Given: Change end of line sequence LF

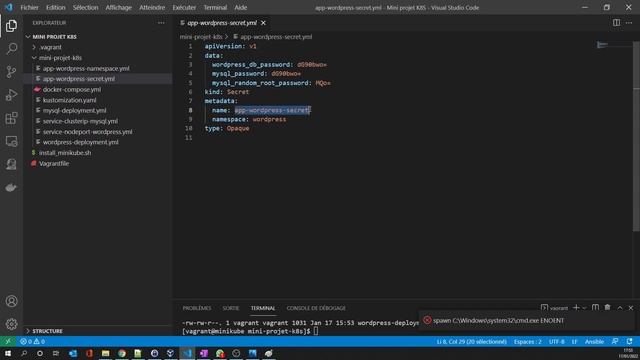Looking at the screenshot, I should (574, 341).
